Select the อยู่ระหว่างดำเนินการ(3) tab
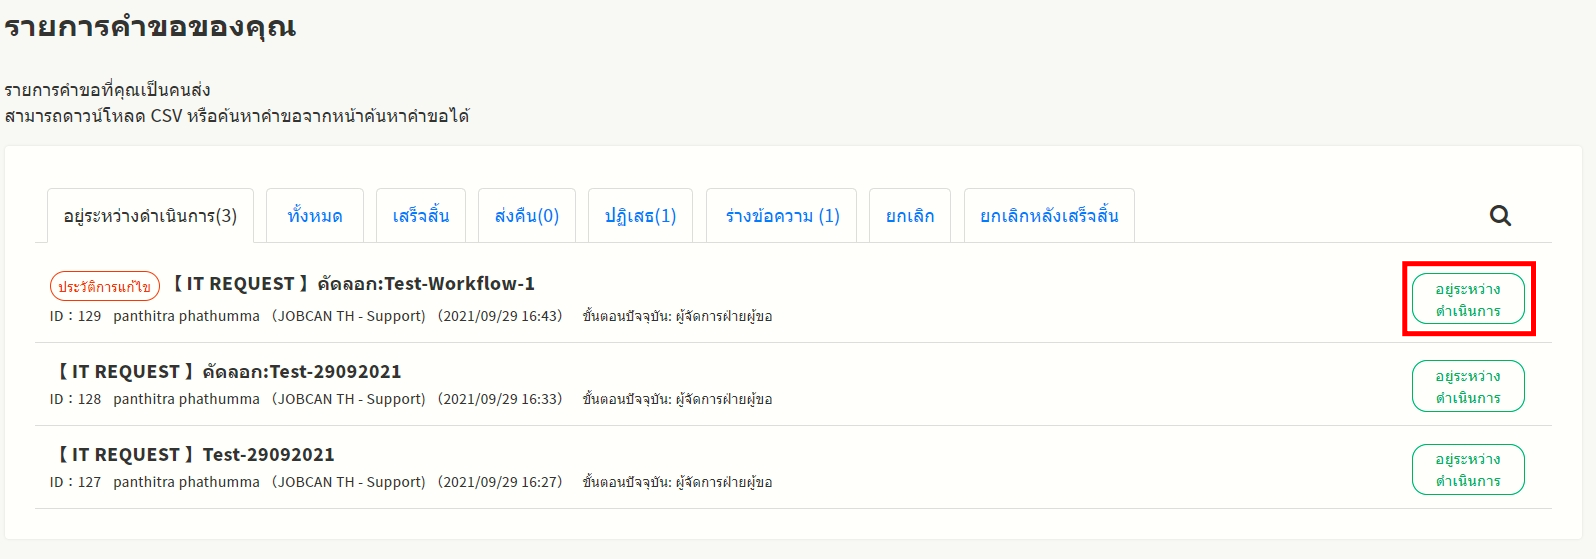Screen dimensions: 1596x559 point(150,216)
